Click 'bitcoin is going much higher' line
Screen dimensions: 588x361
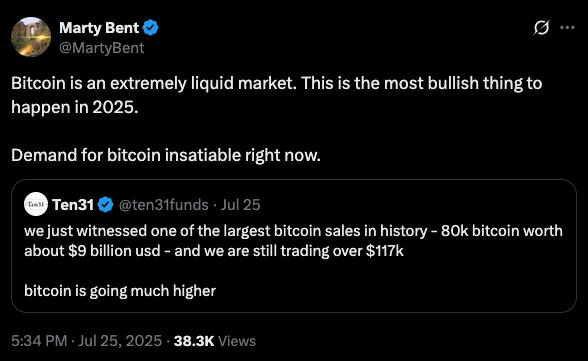coord(120,291)
